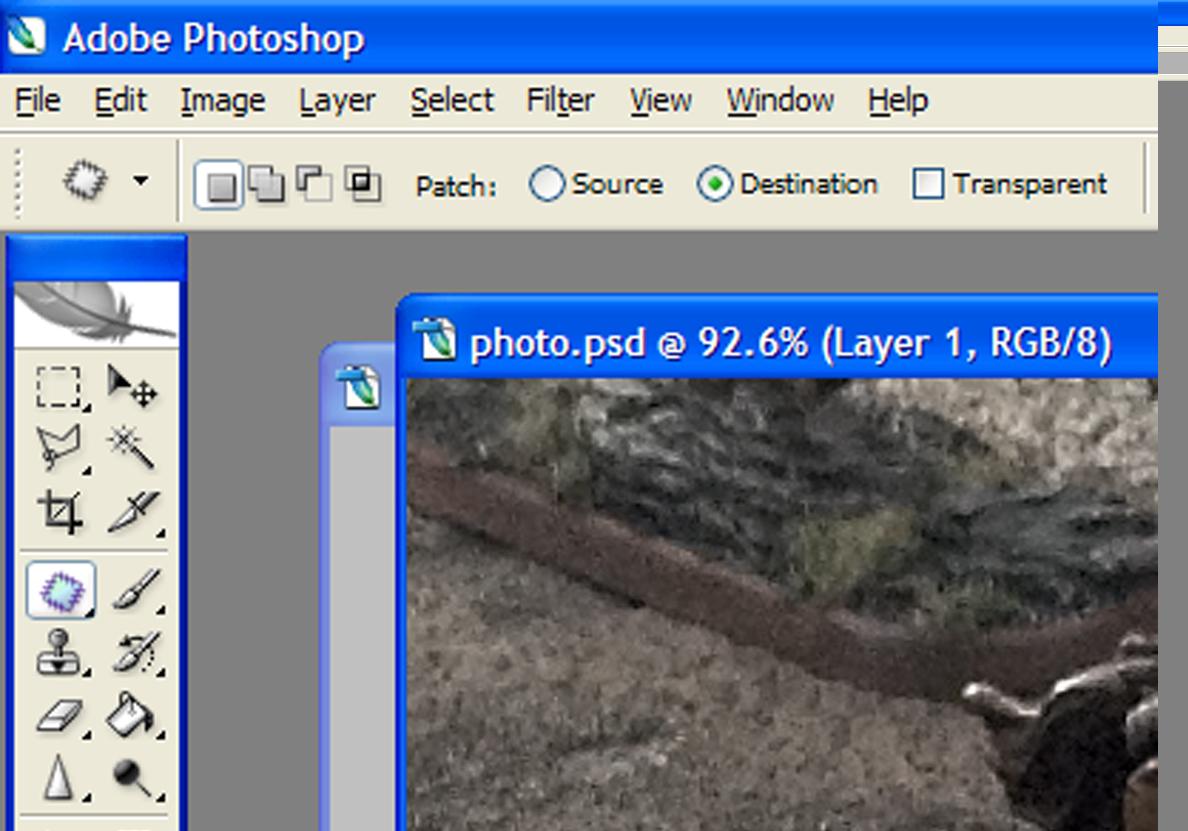Open the Filter menu
Screen dimensions: 1188x831
pyautogui.click(x=561, y=101)
